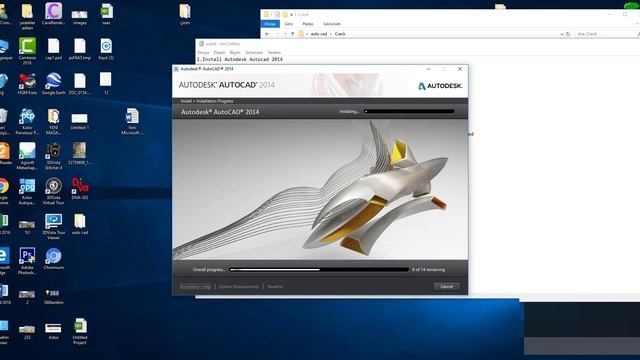The height and width of the screenshot is (360, 640).
Task: Select the Camtasia 2018 desktop icon
Action: tap(27, 51)
